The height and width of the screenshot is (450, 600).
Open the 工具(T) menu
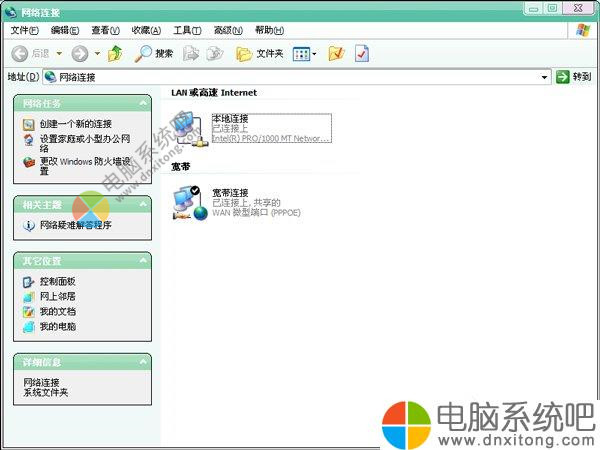187,30
